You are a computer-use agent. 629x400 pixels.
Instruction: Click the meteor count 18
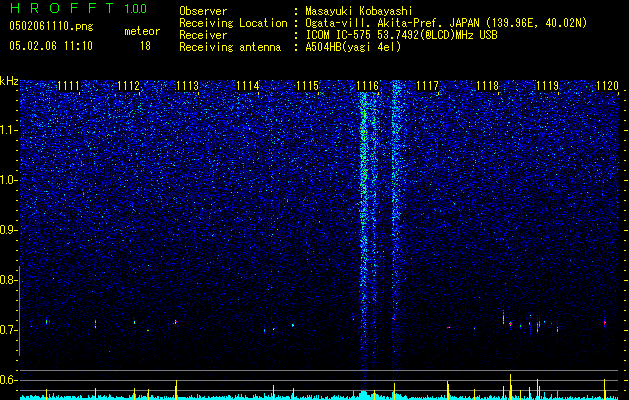145,46
